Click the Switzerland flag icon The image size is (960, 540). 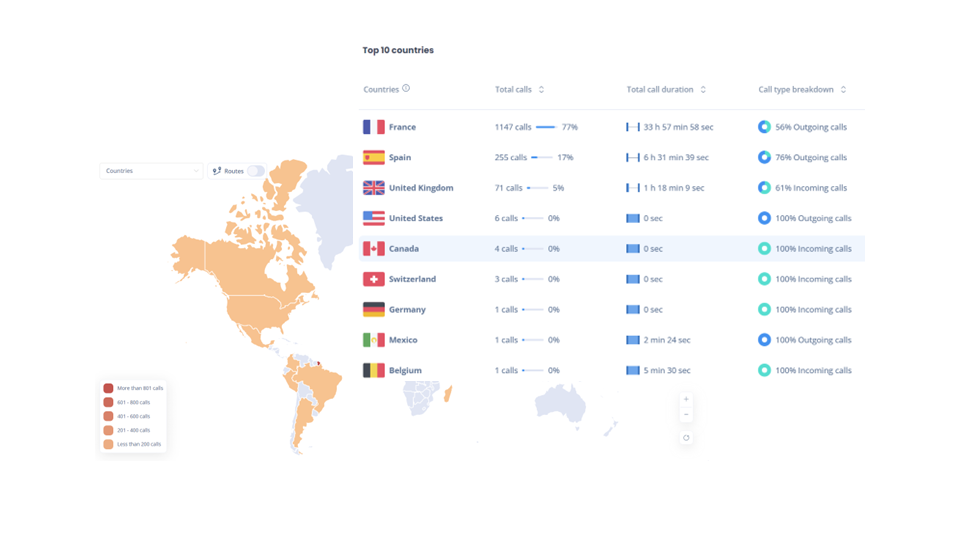point(373,279)
